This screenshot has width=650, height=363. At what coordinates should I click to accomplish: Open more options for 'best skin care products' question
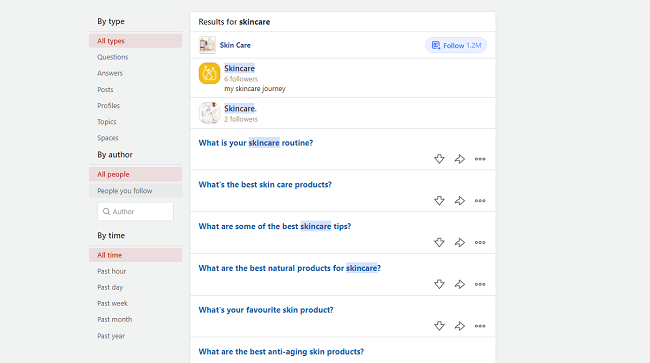click(480, 201)
